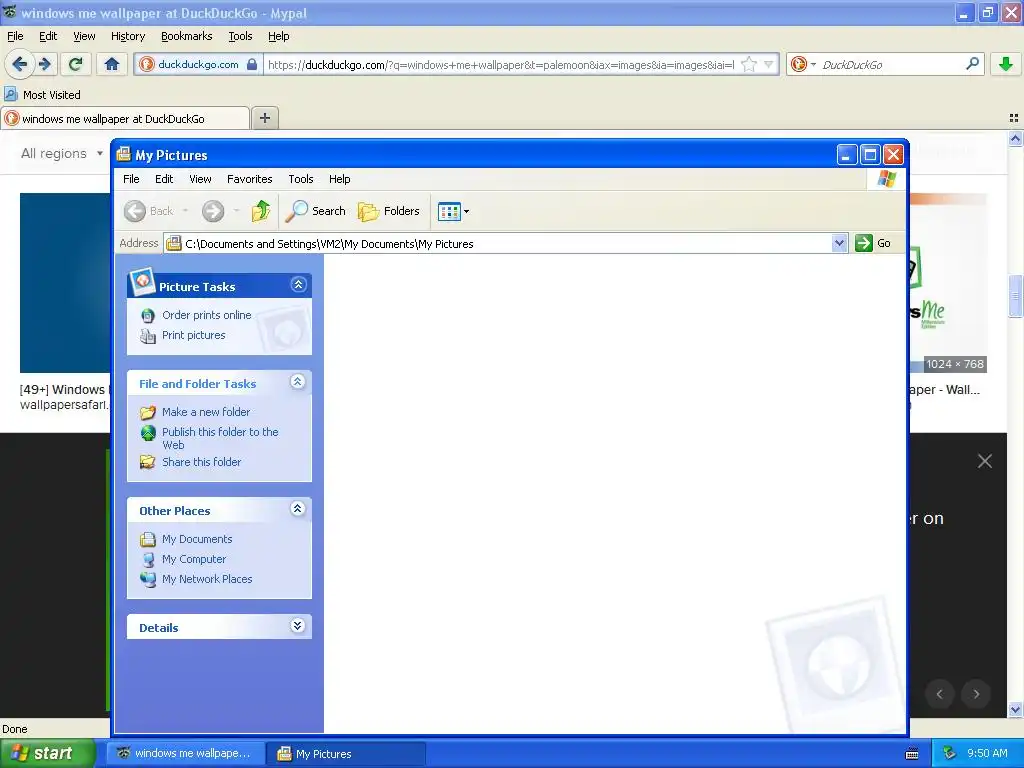Viewport: 1024px width, 768px height.
Task: Open a new browser tab
Action: (x=265, y=118)
